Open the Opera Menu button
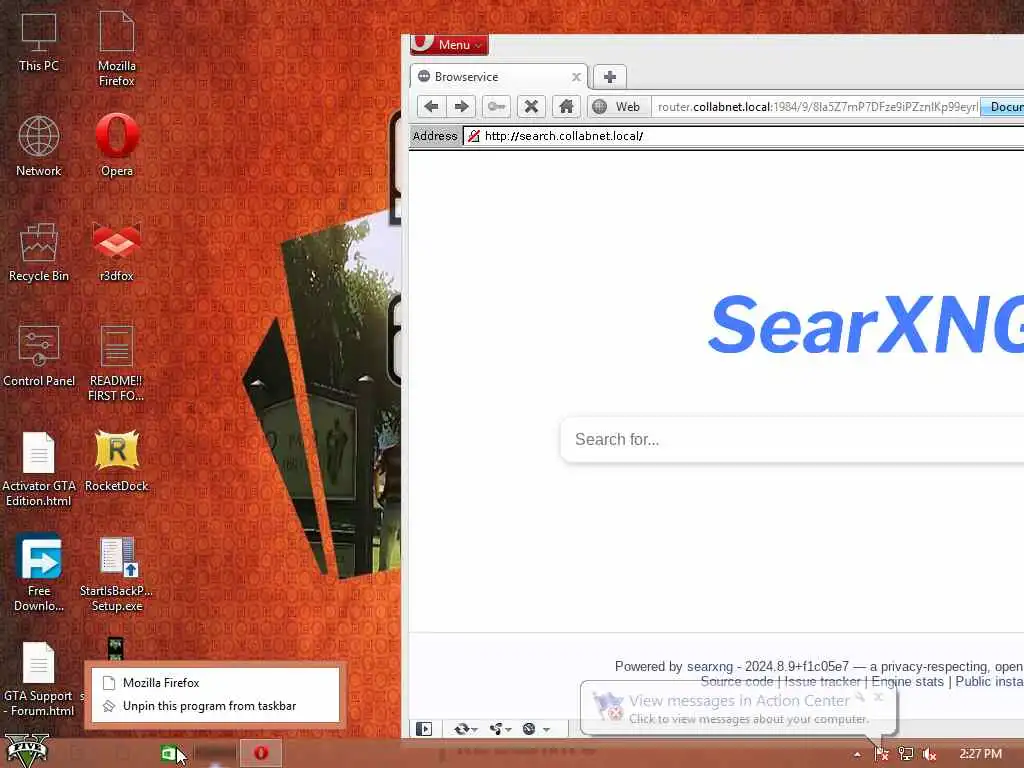Screen dimensions: 1024x768 449,44
